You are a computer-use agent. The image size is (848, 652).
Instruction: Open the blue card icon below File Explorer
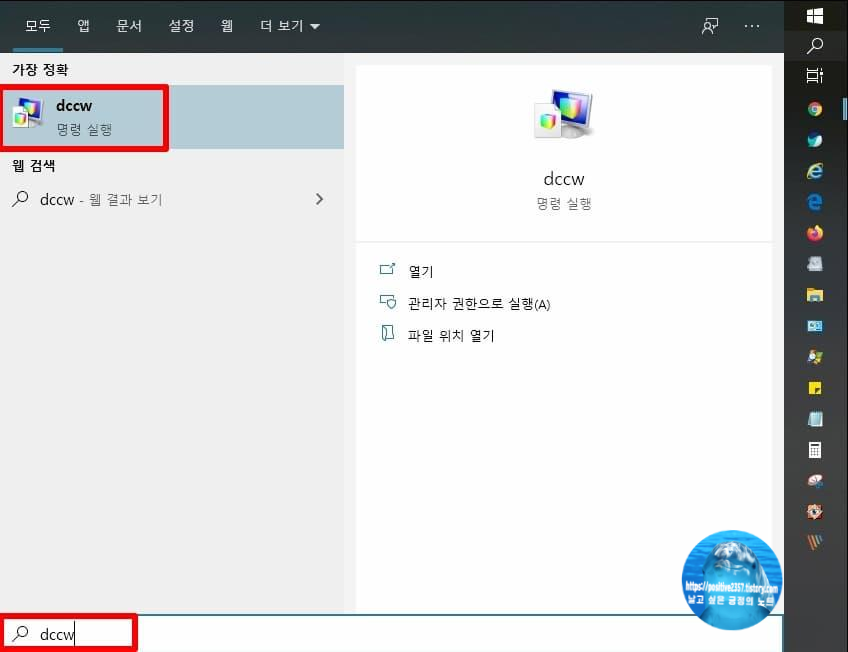(x=814, y=326)
